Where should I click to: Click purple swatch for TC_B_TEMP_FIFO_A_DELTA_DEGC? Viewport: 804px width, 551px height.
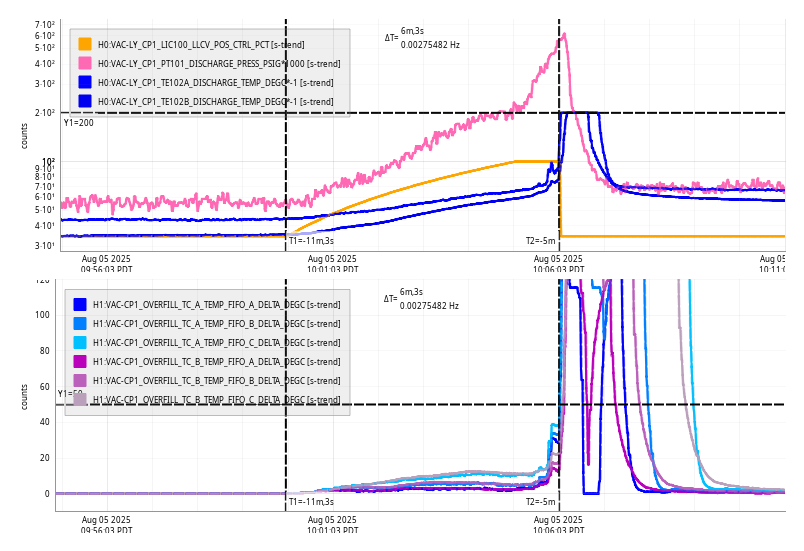click(x=80, y=361)
